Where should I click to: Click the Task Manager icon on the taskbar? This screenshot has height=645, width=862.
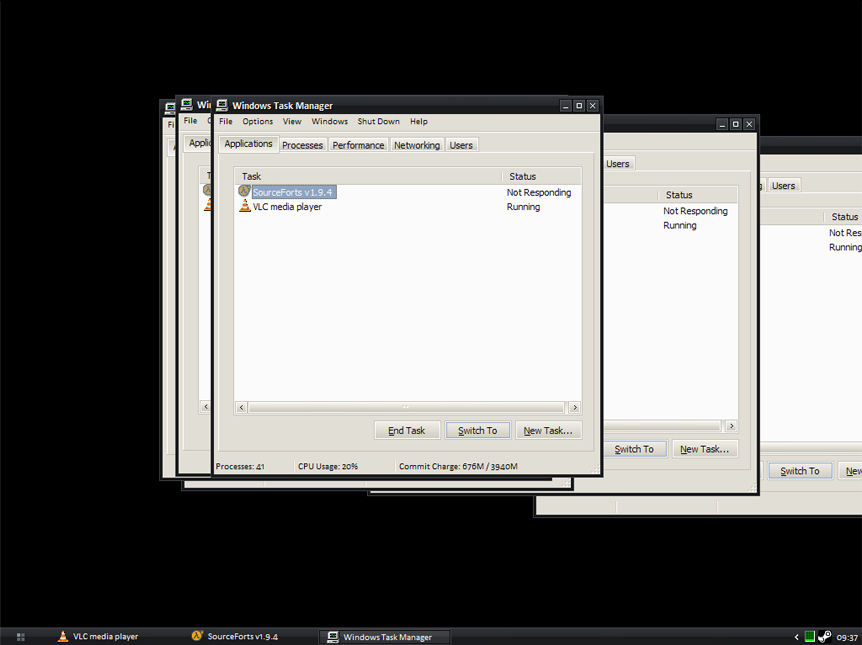coord(333,636)
